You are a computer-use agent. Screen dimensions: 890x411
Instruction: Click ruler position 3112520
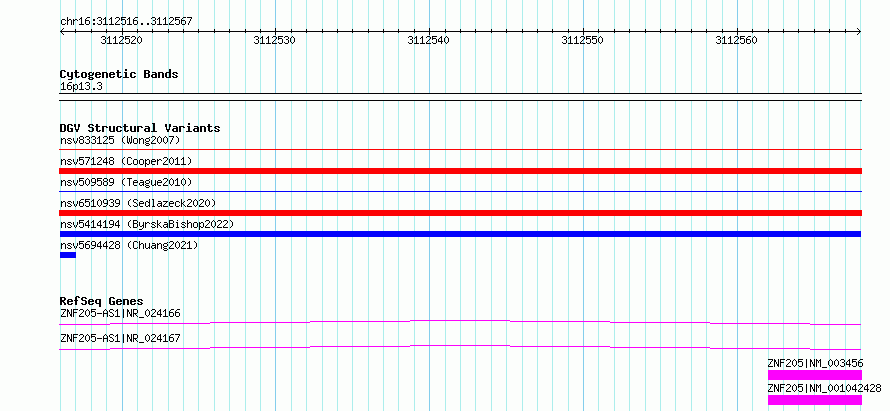tap(121, 40)
